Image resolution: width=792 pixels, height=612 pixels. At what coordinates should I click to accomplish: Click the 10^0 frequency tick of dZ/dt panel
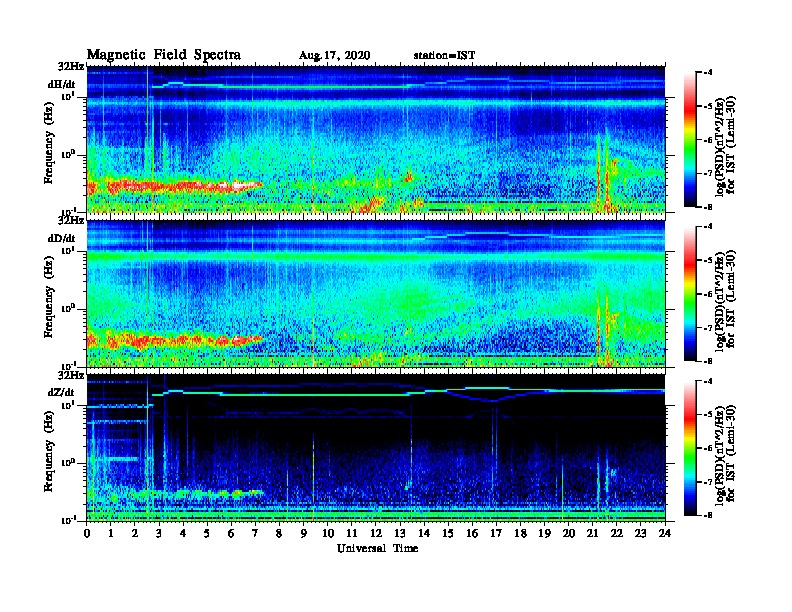pyautogui.click(x=68, y=462)
